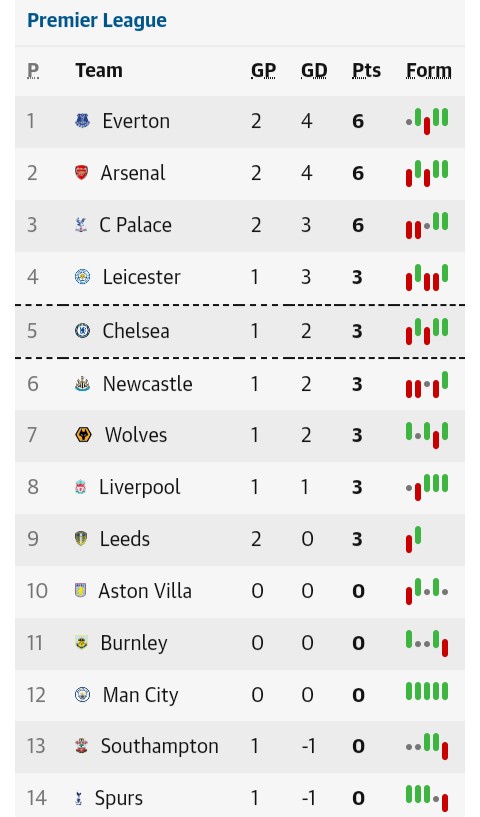Screen dimensions: 480x817
Task: Open the Burnley team link
Action: click(x=134, y=643)
